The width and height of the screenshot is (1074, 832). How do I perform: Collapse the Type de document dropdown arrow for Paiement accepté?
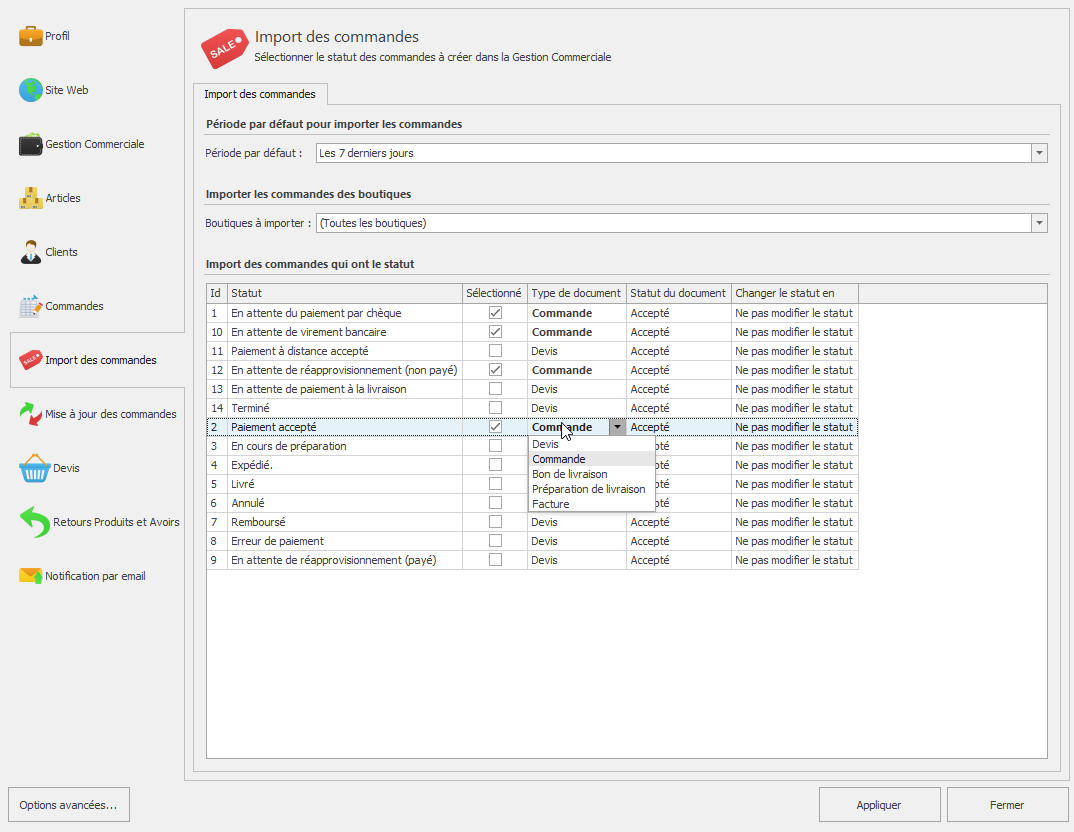point(617,427)
